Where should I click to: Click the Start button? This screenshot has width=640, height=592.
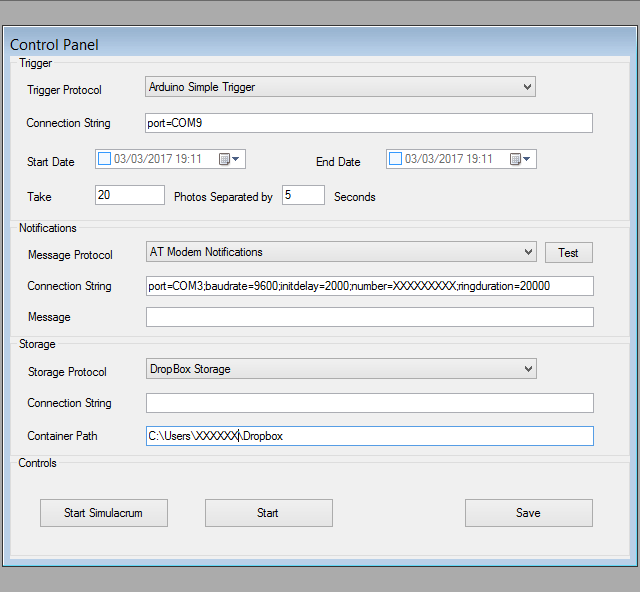click(x=269, y=513)
